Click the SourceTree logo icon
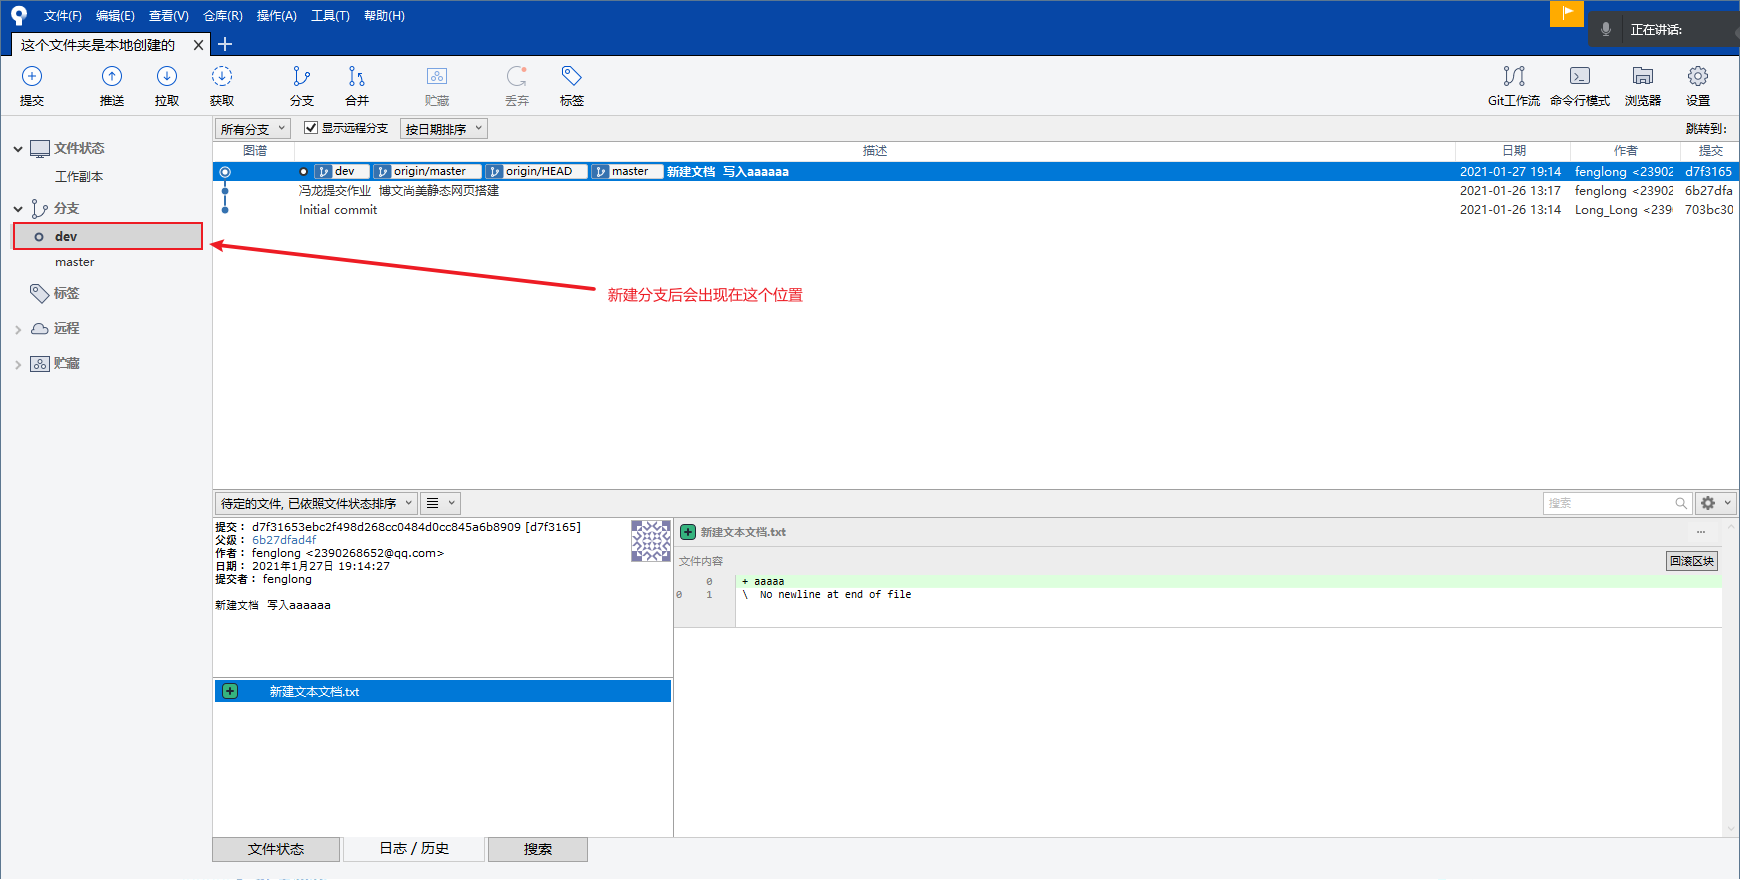Screen dimensions: 1740x880 pyautogui.click(x=18, y=16)
